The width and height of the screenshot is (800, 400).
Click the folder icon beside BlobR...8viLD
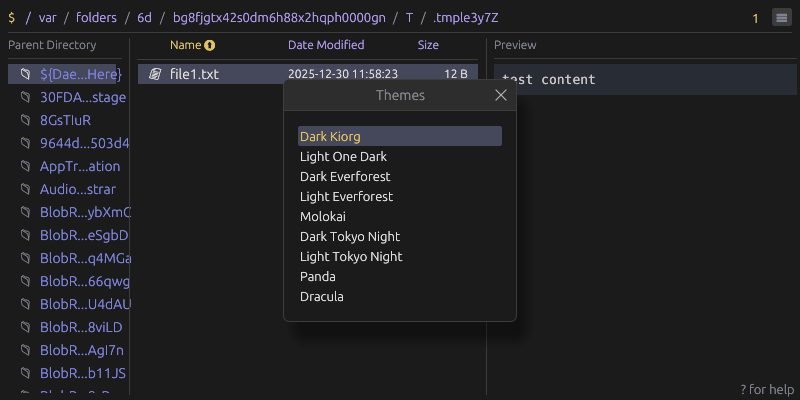pyautogui.click(x=25, y=327)
